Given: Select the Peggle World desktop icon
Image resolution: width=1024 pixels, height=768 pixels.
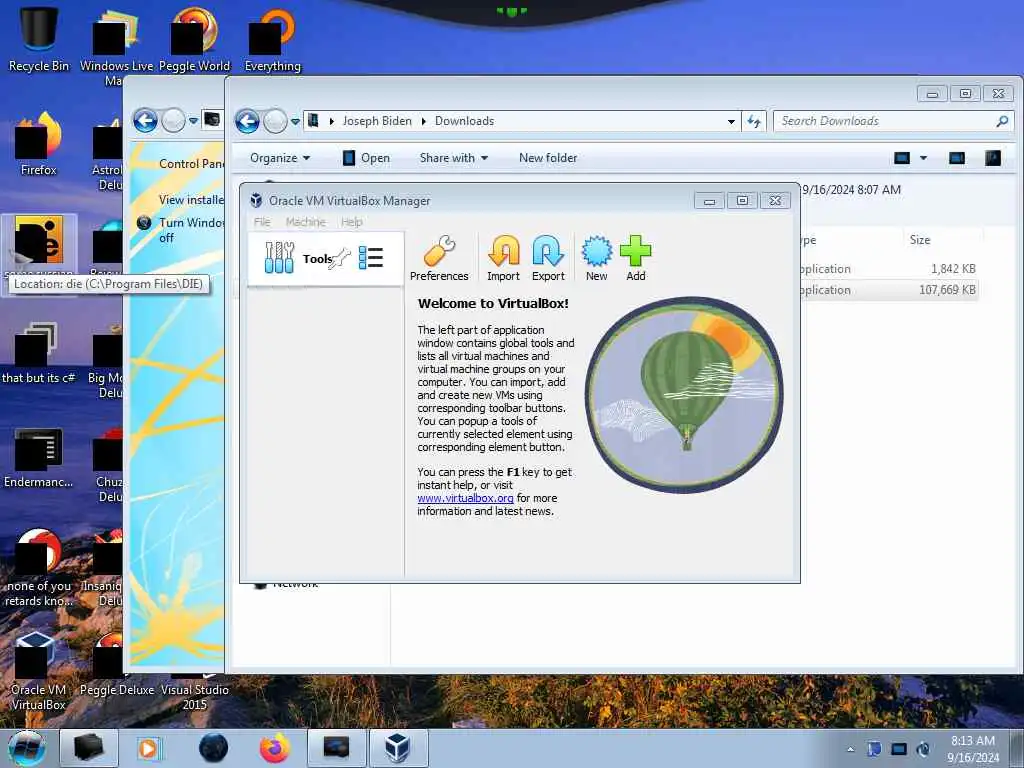Looking at the screenshot, I should pyautogui.click(x=194, y=39).
